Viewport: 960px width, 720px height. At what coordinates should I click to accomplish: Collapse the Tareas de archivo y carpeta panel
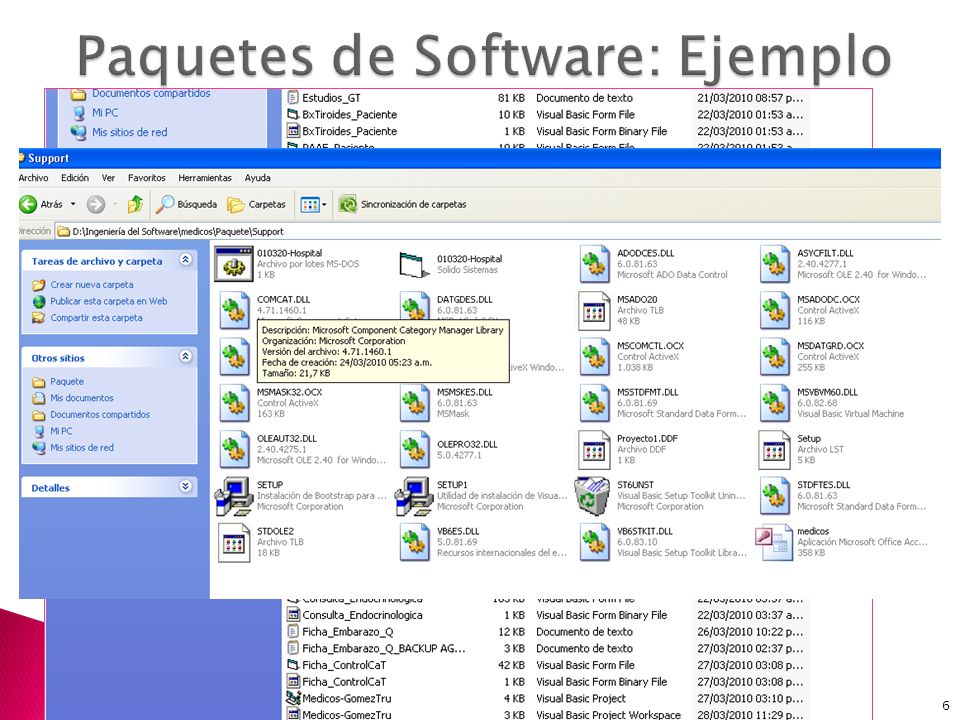click(186, 260)
